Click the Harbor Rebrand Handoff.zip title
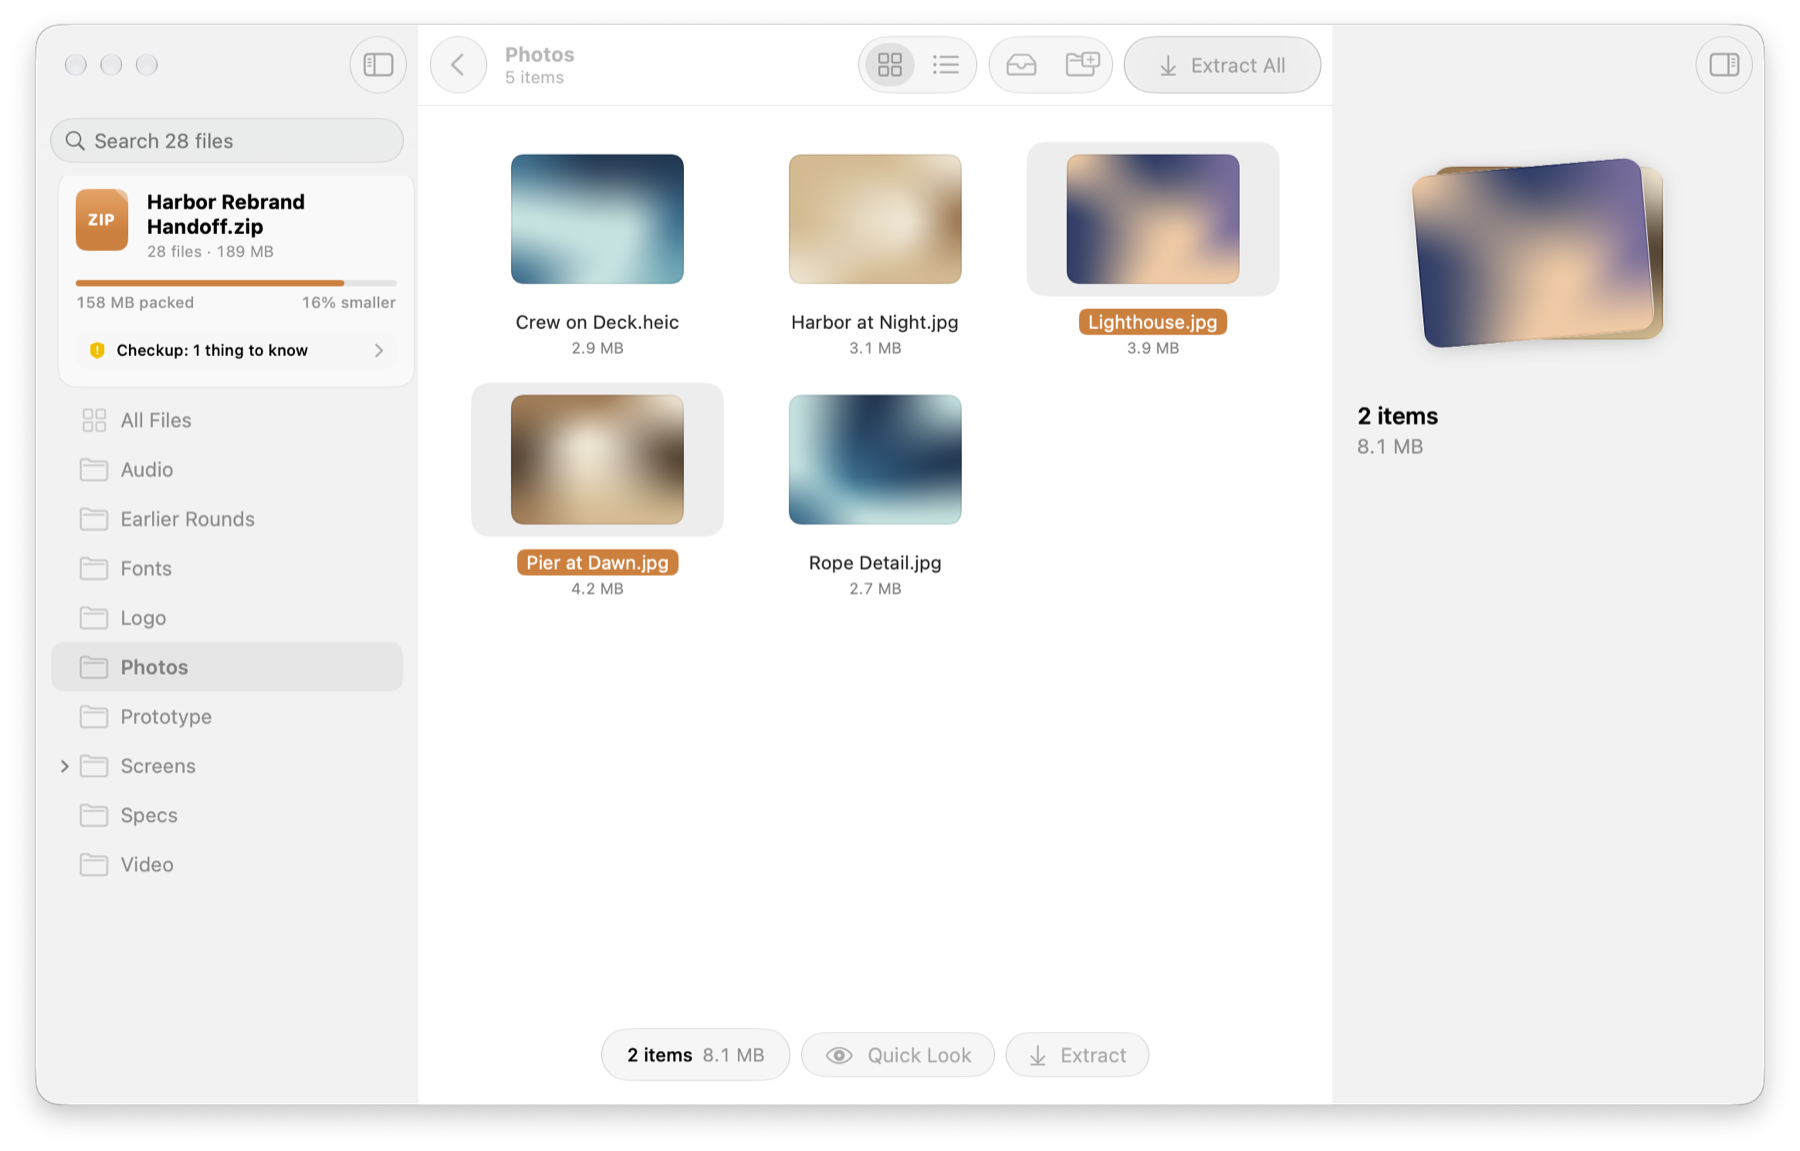Screen dimensions: 1800x1151 pos(226,214)
